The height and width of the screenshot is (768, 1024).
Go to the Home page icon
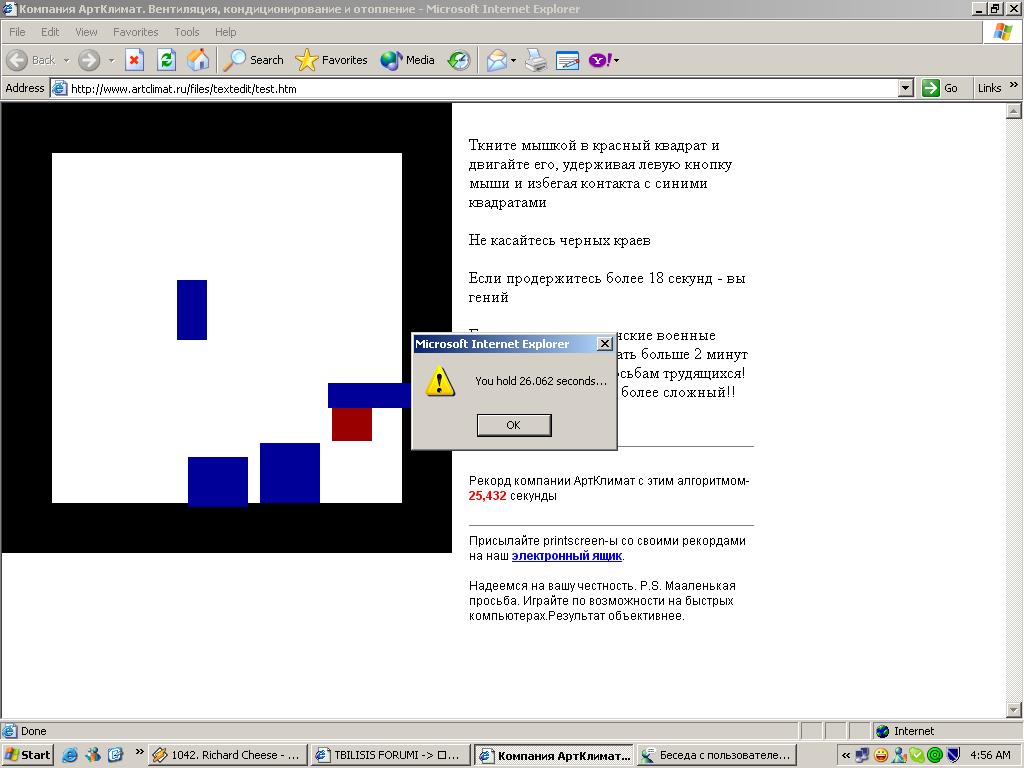(198, 60)
